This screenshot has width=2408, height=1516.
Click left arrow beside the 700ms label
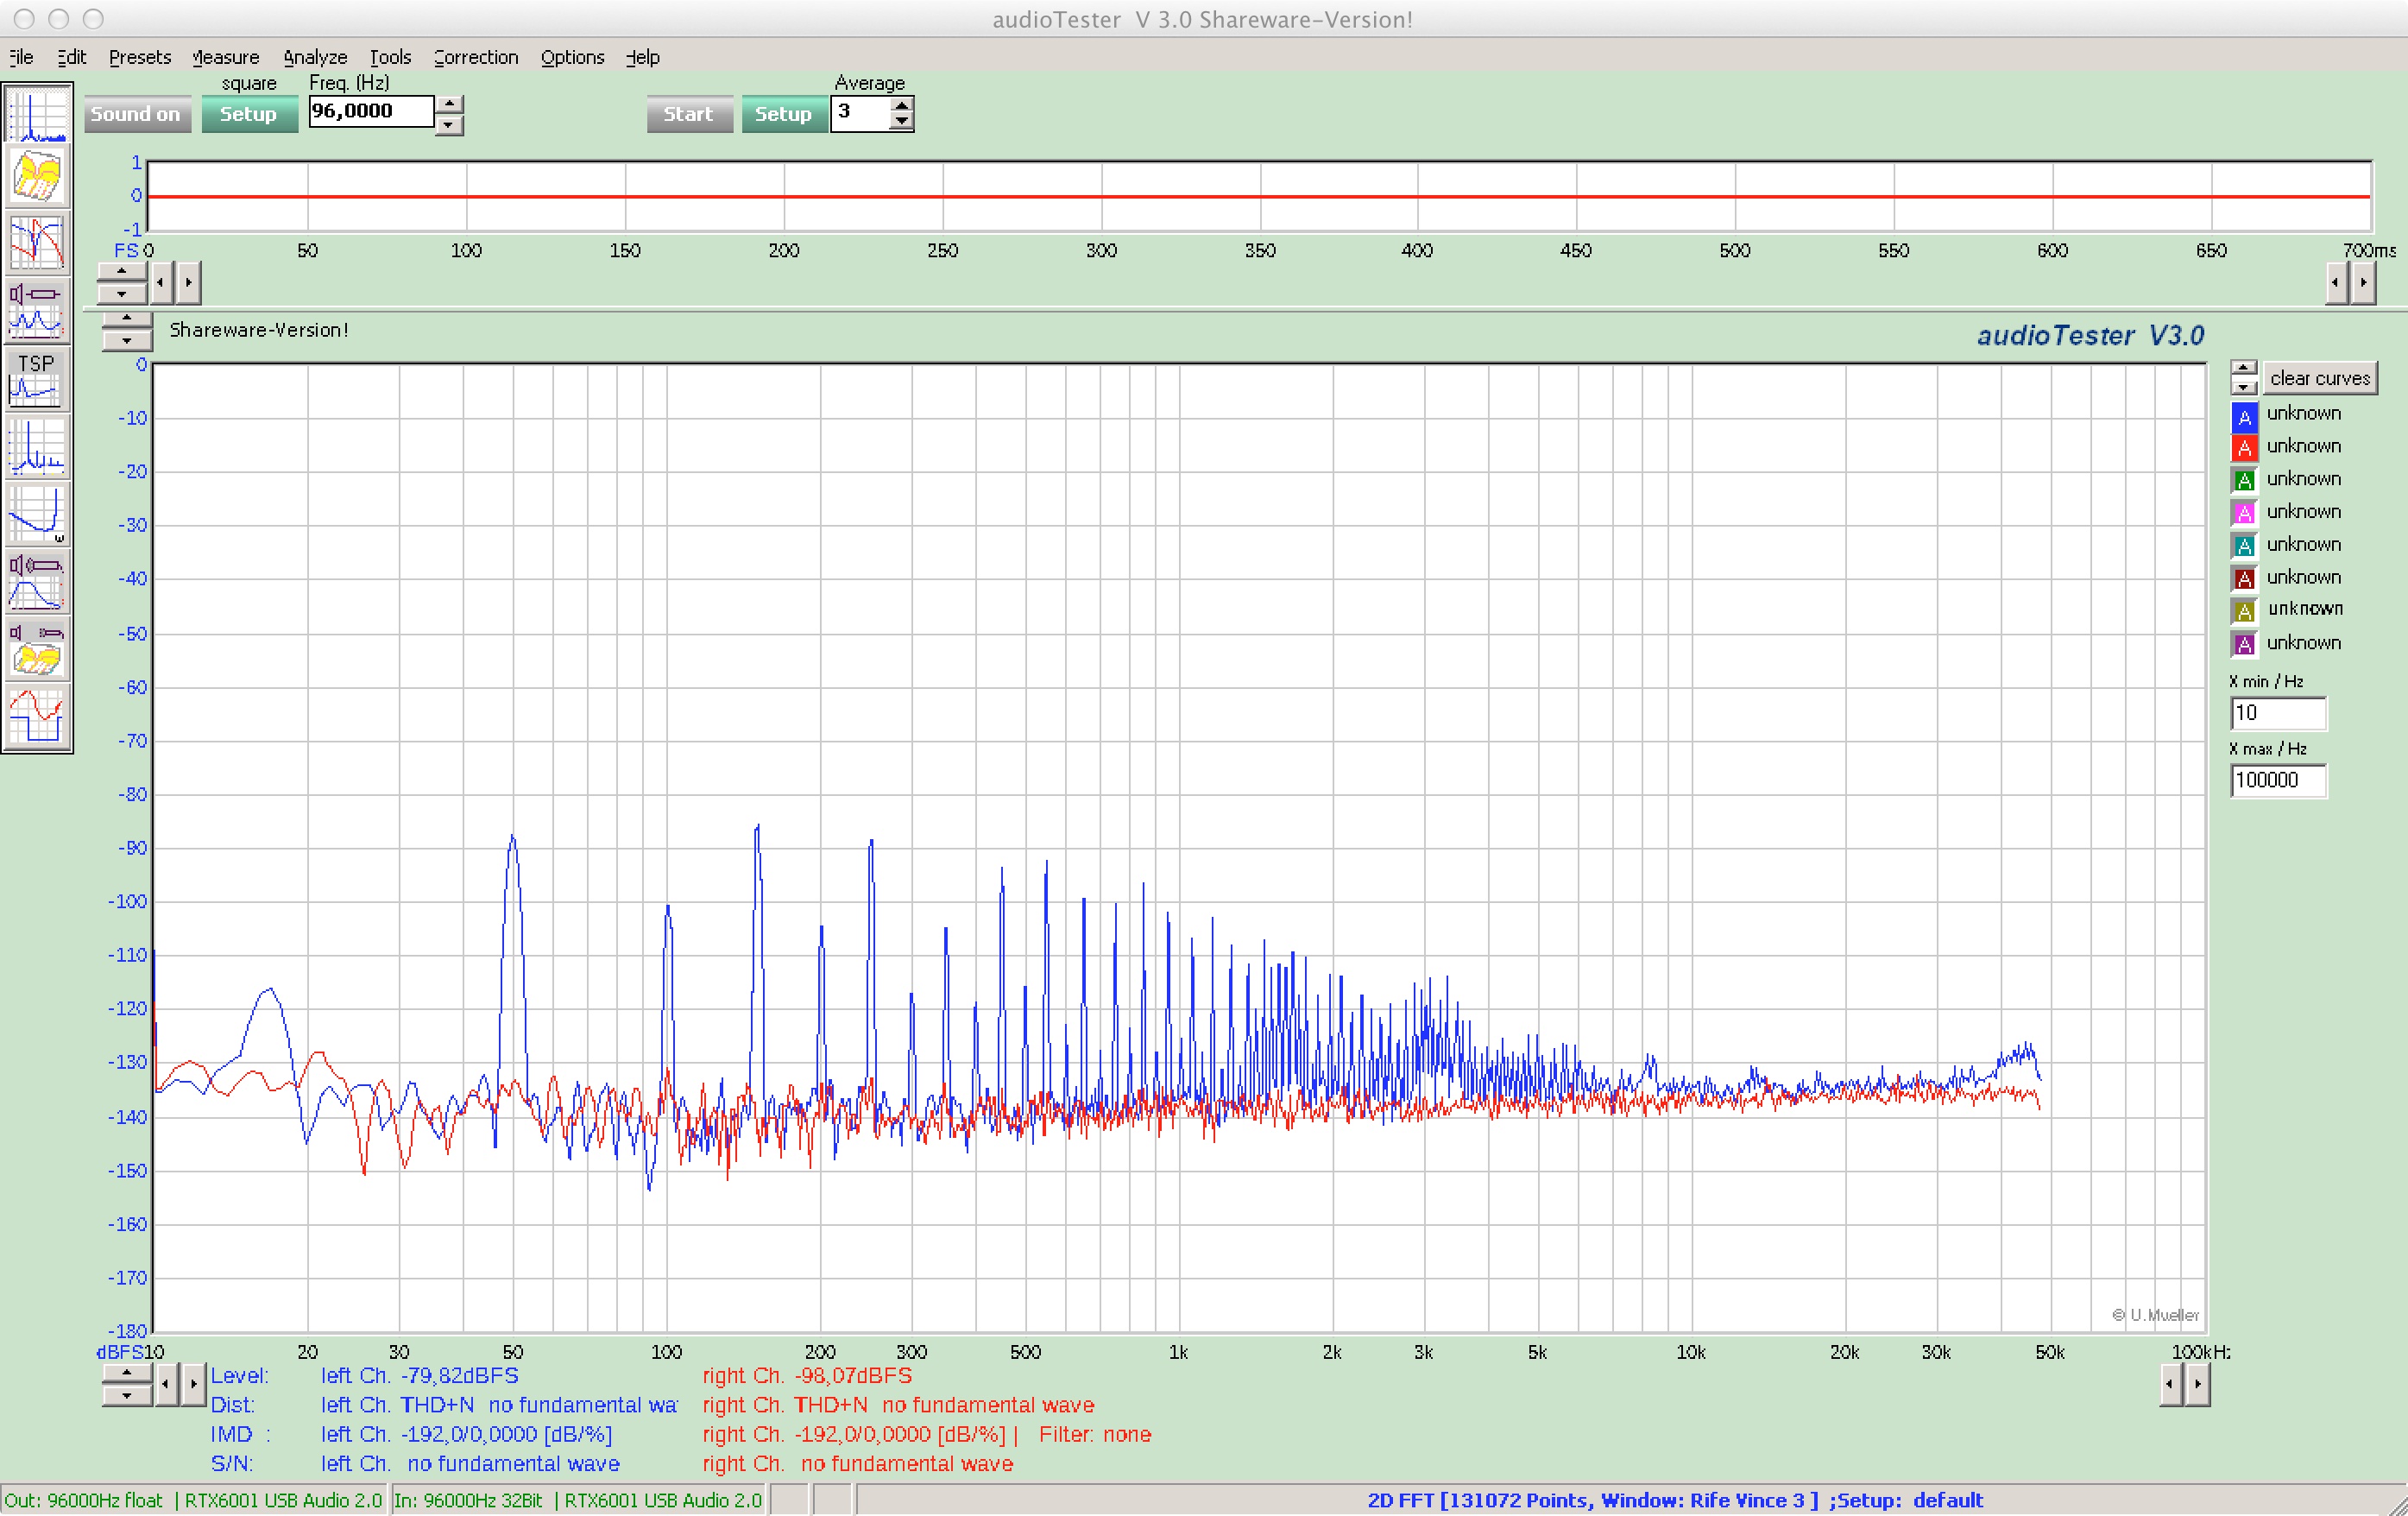click(x=2335, y=283)
